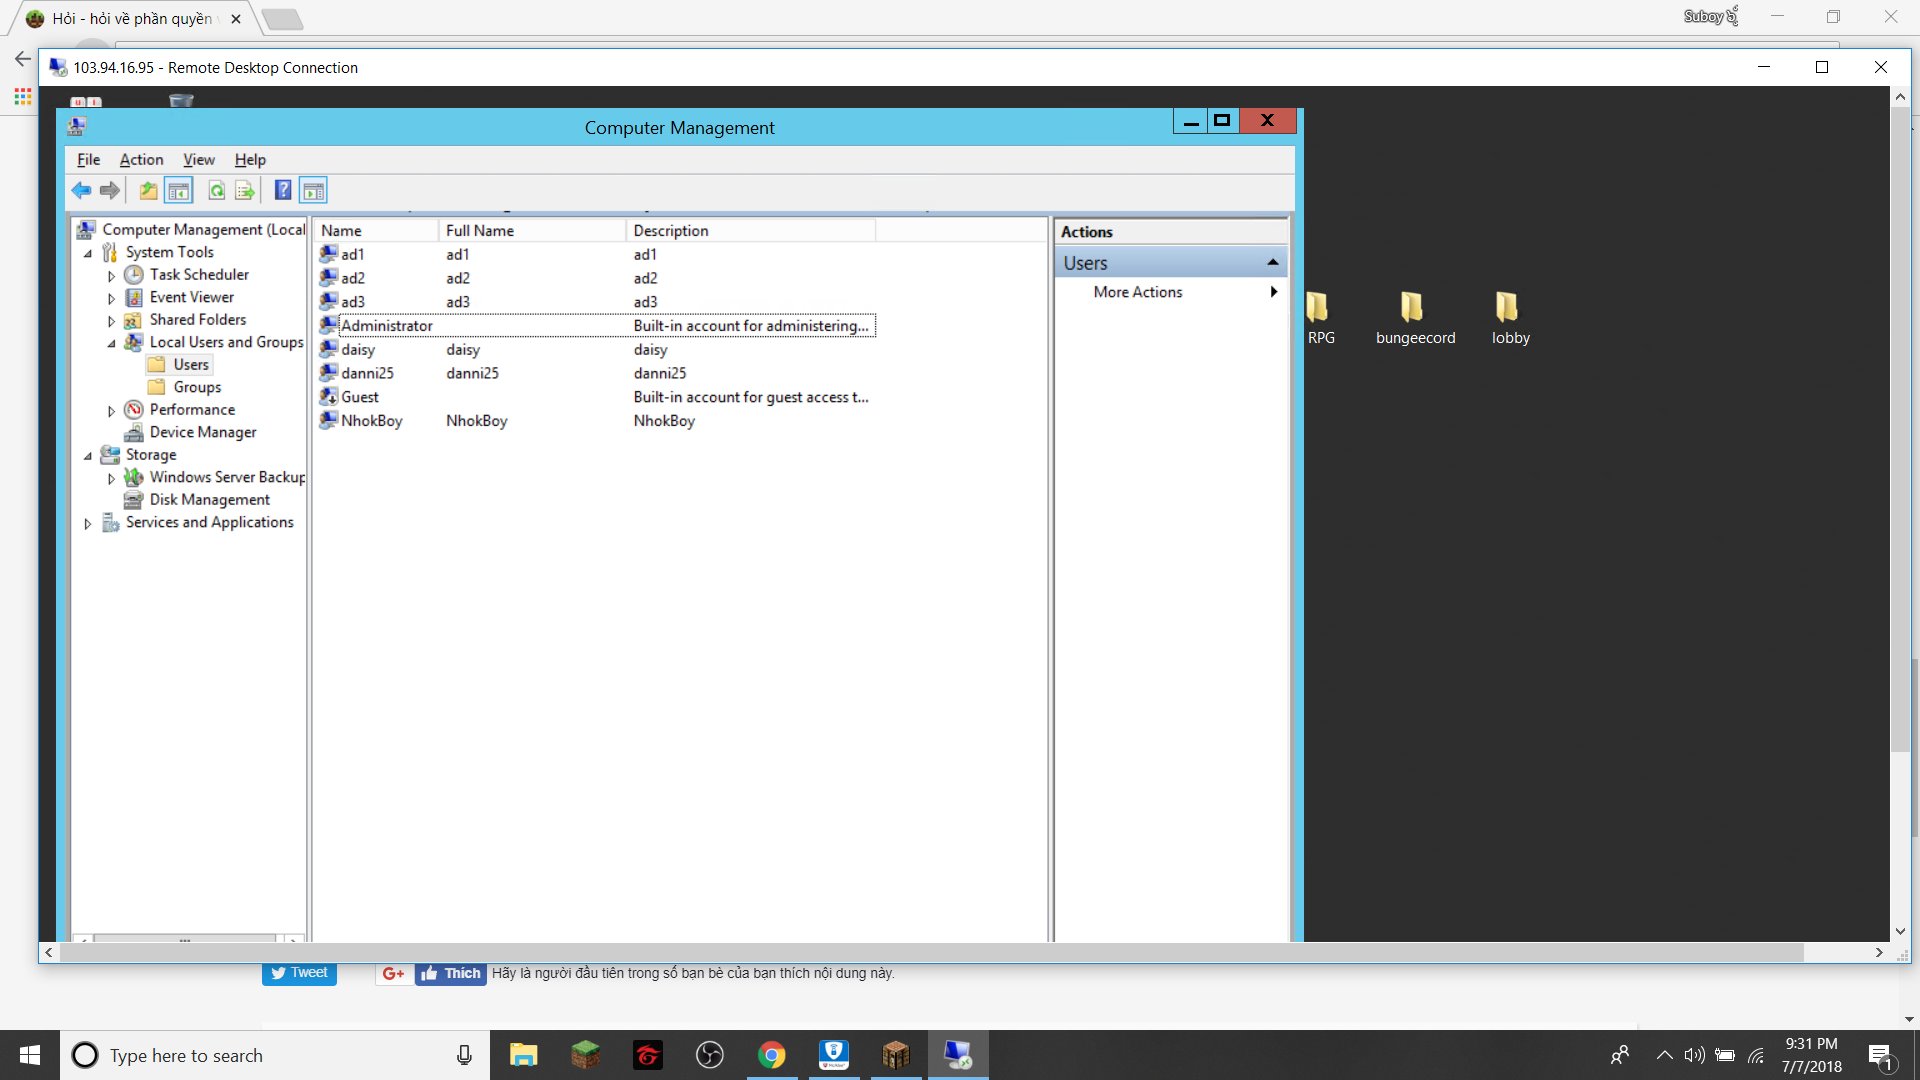Viewport: 1920px width, 1080px height.
Task: Toggle Show/Hide Console Tree button
Action: (x=179, y=190)
